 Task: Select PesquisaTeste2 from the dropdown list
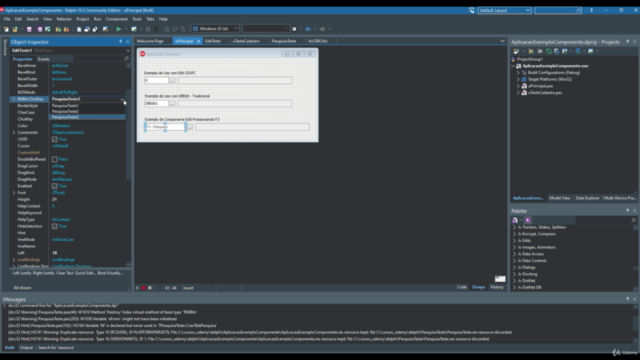point(87,111)
